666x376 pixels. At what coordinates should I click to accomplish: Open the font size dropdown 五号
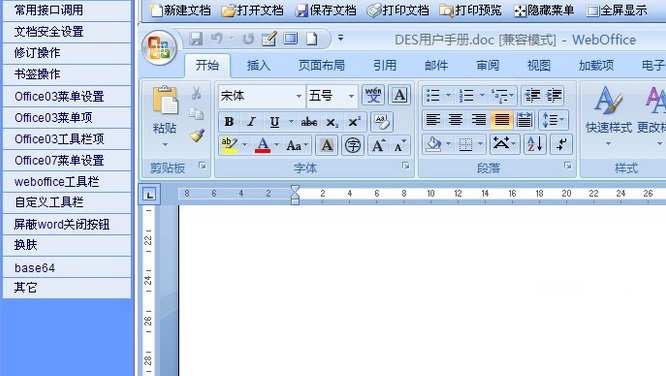351,96
